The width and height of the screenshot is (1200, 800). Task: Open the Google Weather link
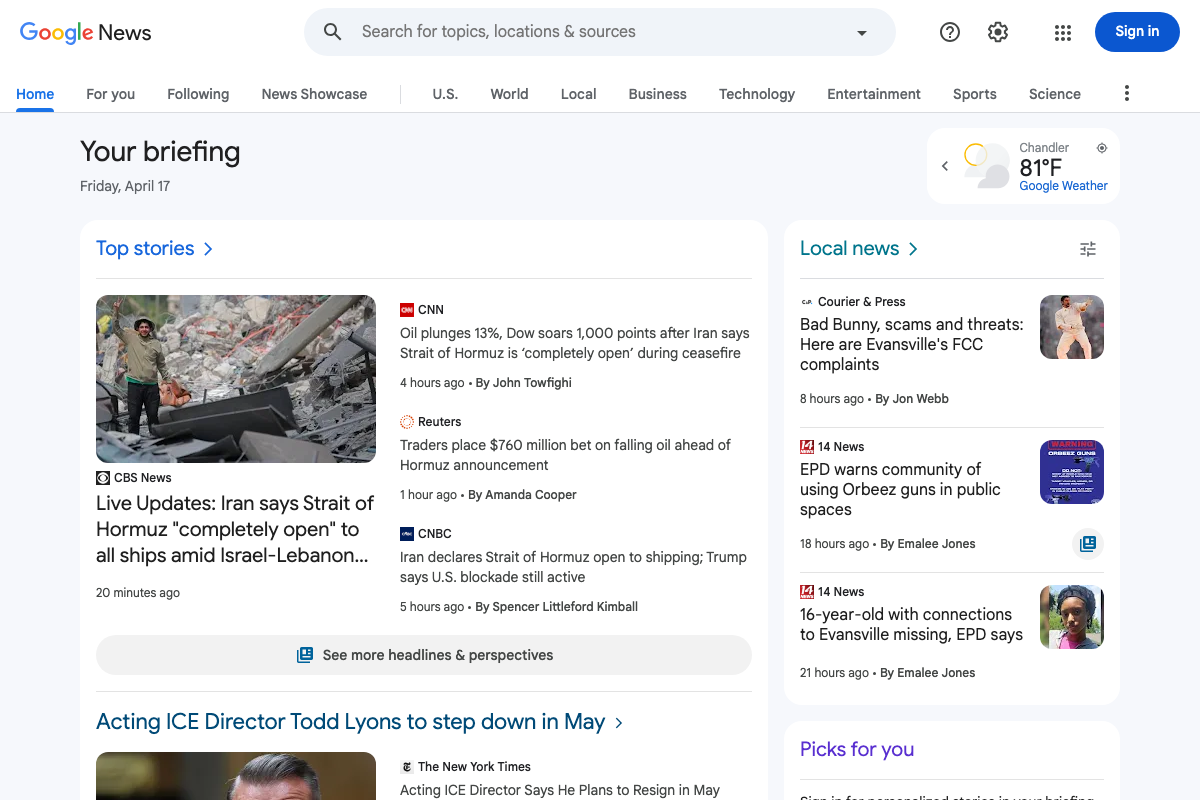point(1063,186)
